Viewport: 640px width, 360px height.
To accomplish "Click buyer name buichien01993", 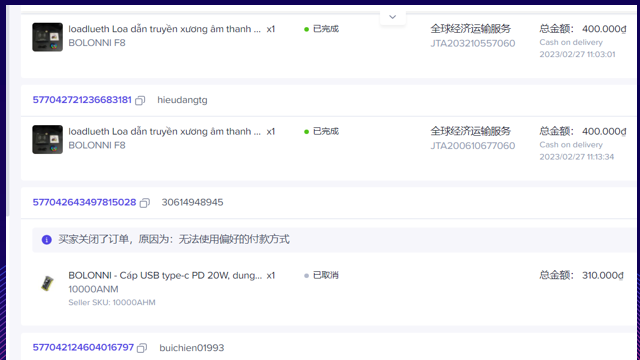I will 192,348.
